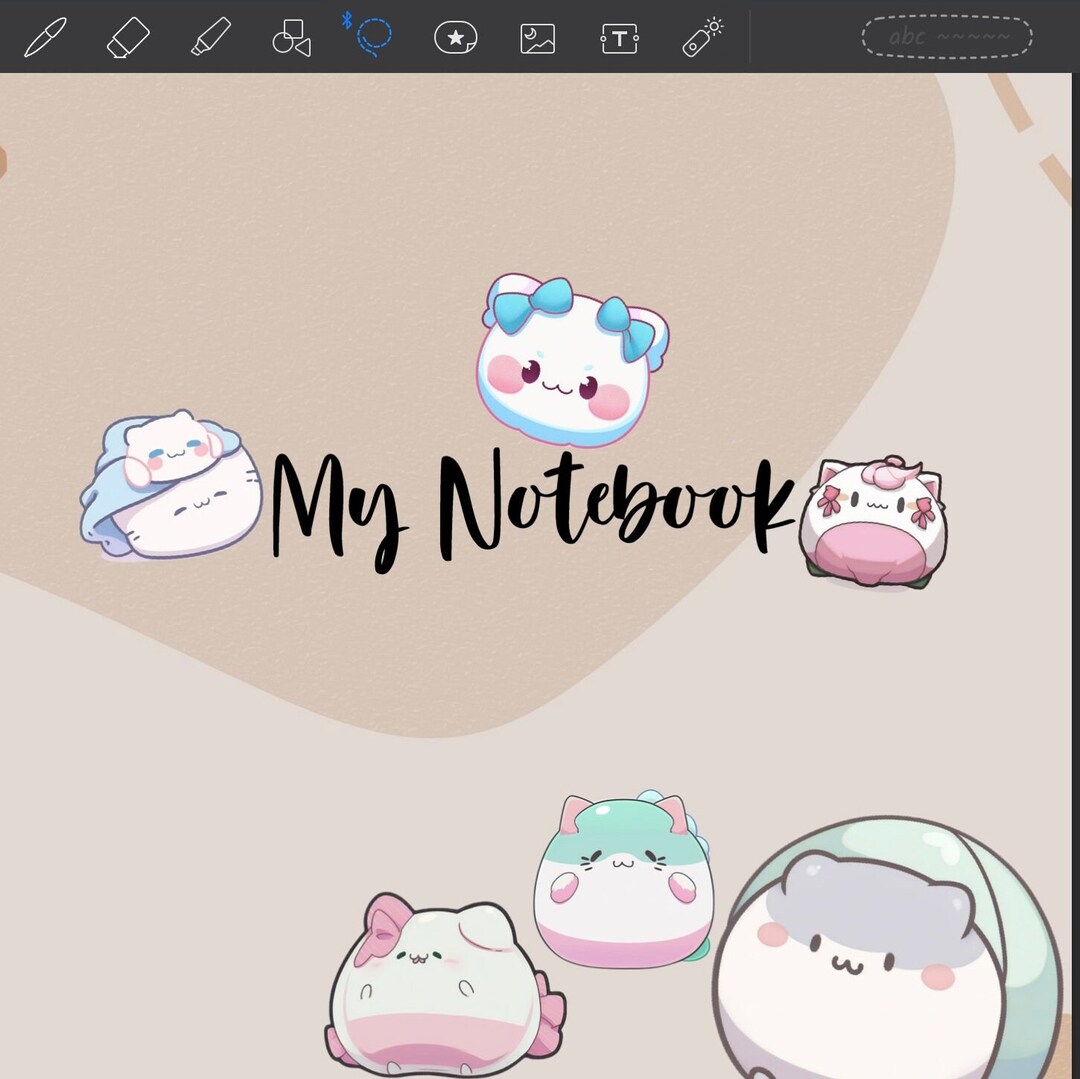Click the handwriting search field showing abc
The image size is (1080, 1079).
[945, 37]
